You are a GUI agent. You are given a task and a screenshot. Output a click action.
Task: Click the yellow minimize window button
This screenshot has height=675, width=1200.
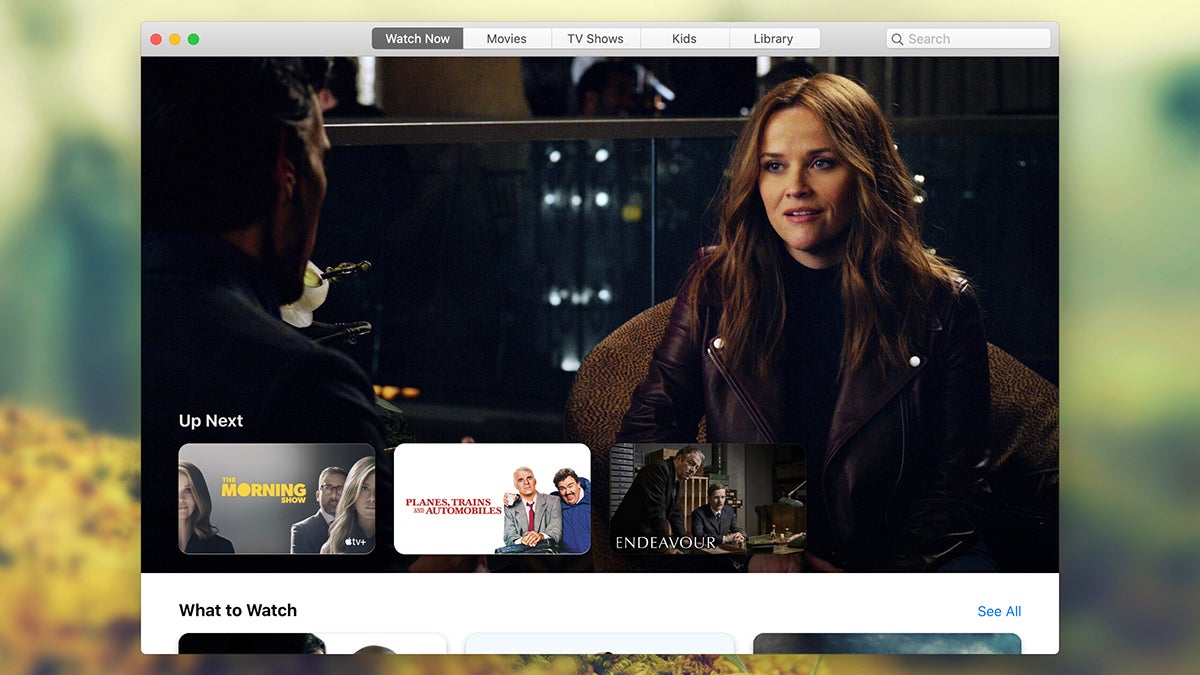(174, 38)
